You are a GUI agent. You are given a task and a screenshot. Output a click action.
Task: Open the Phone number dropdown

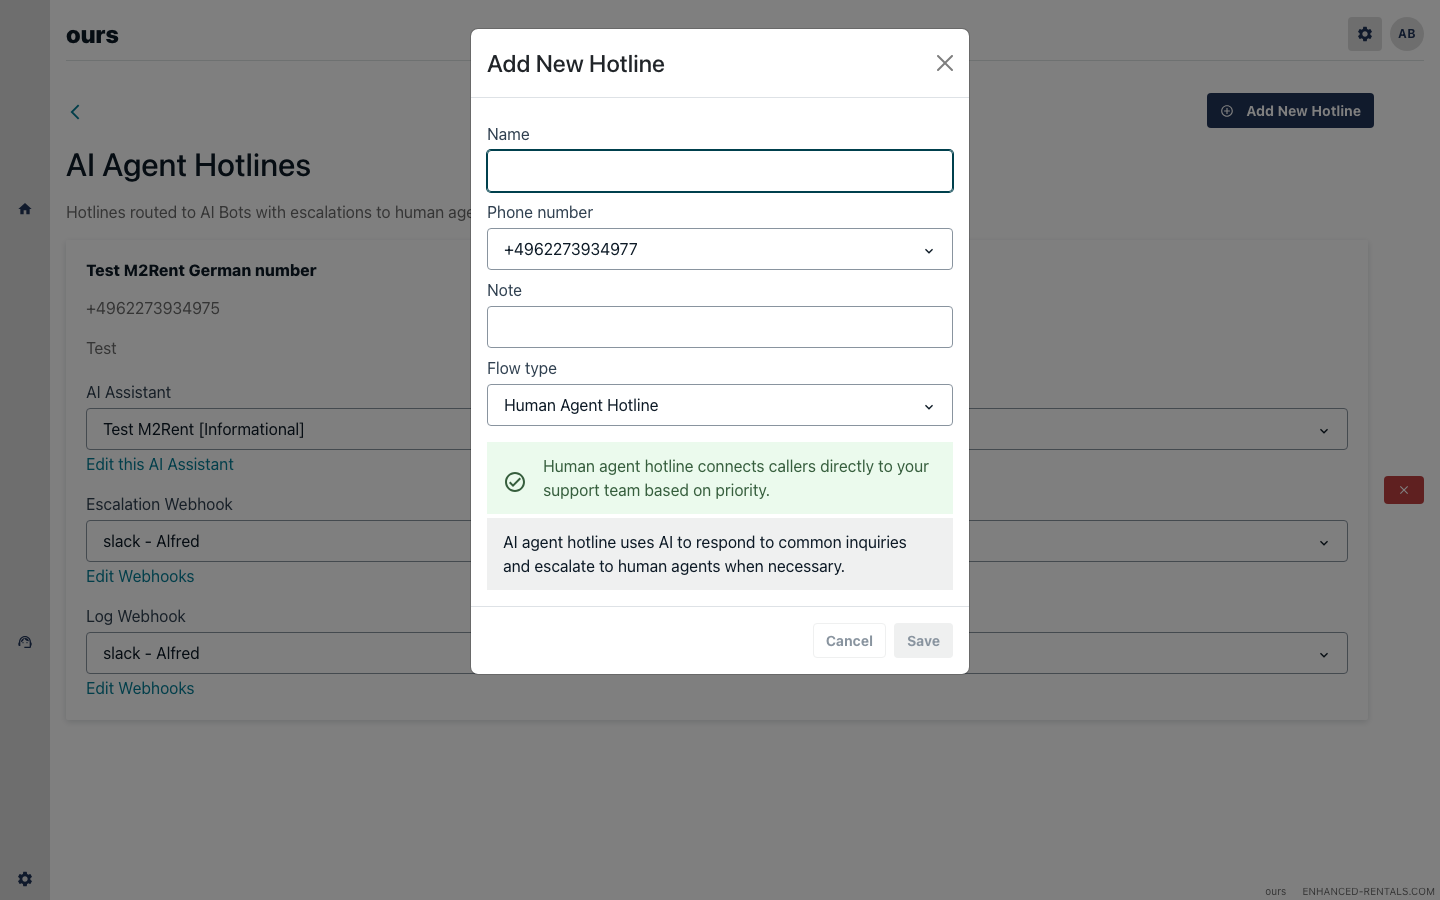pos(719,249)
